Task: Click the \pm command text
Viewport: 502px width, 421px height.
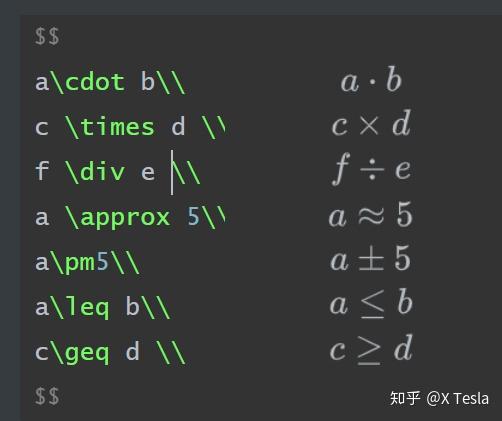Action: click(x=73, y=262)
